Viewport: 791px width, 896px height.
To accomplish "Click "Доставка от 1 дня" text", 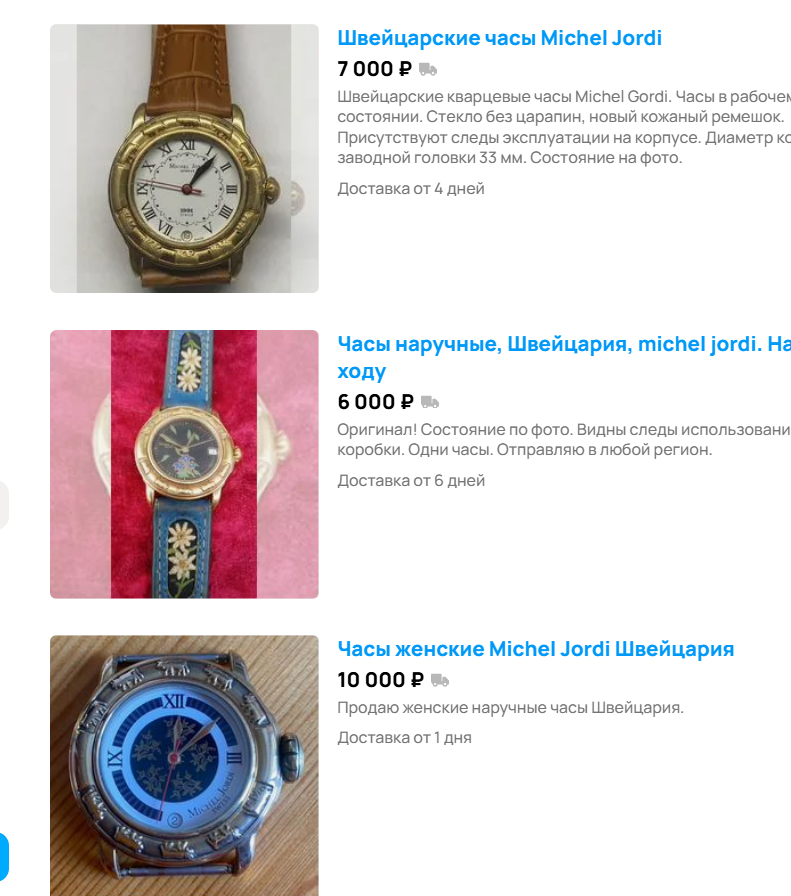I will point(404,738).
